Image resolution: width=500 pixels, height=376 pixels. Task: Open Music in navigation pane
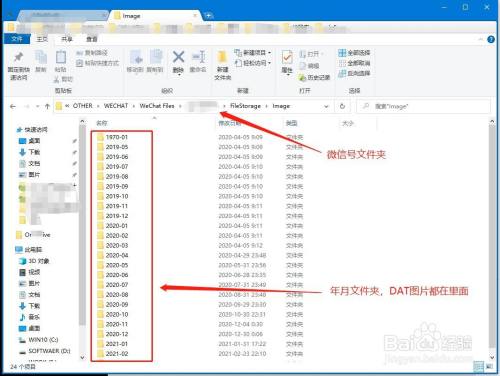[x=30, y=317]
